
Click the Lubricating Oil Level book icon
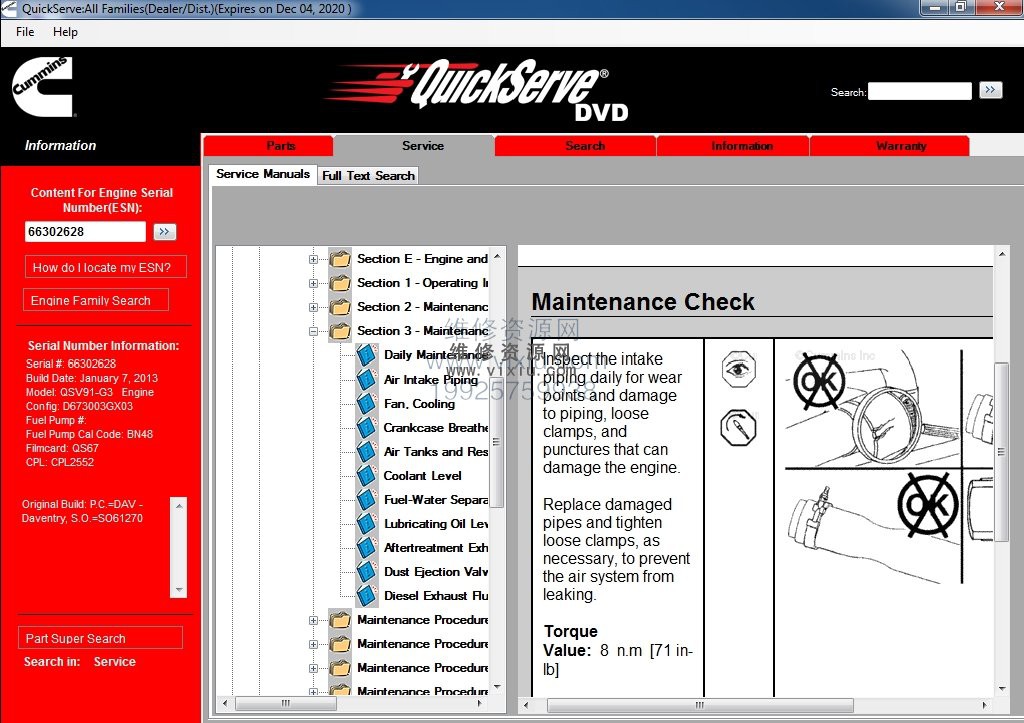(366, 524)
